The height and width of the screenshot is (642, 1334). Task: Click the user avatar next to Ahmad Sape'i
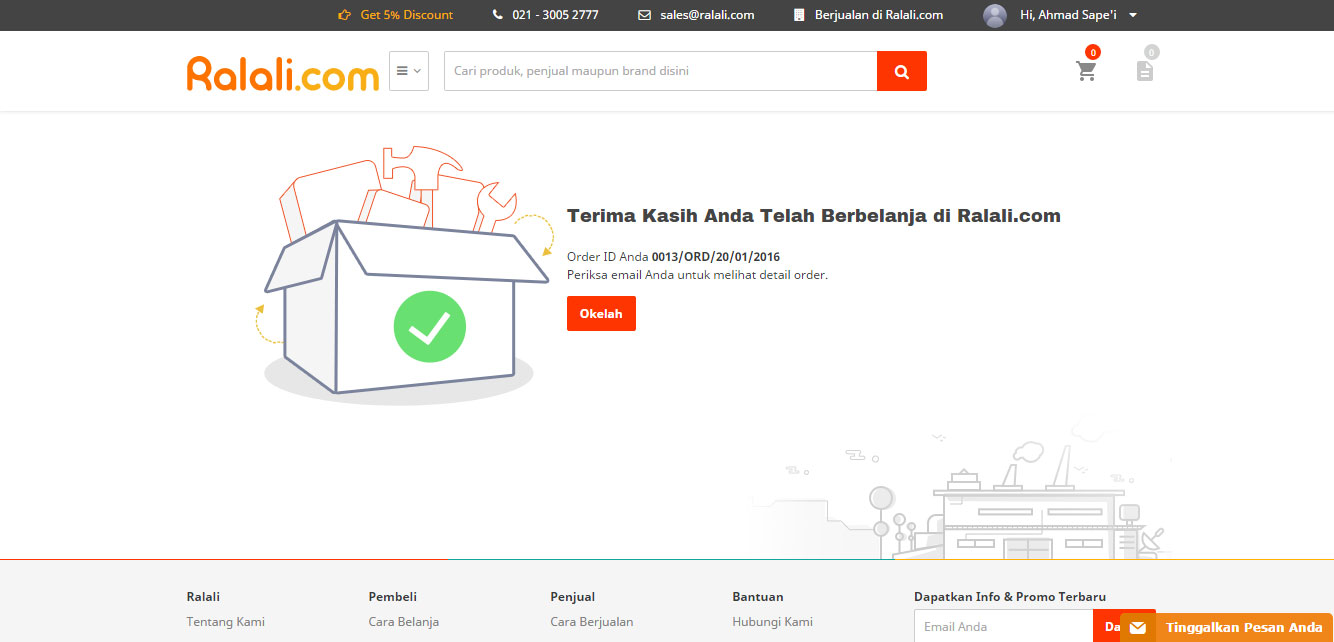(994, 14)
